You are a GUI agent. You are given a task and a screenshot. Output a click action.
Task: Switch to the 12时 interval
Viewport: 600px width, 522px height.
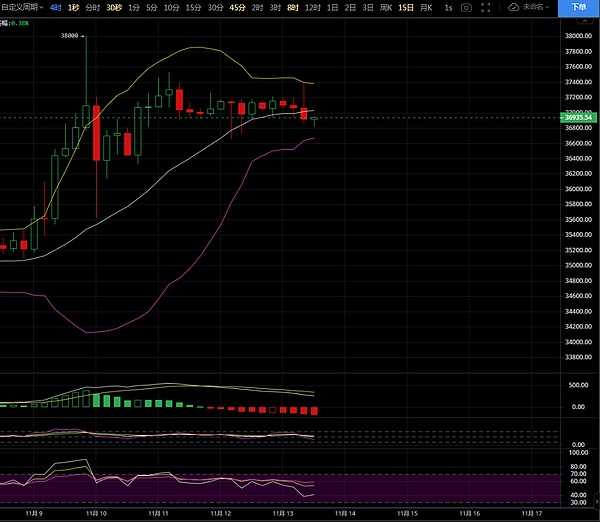312,7
